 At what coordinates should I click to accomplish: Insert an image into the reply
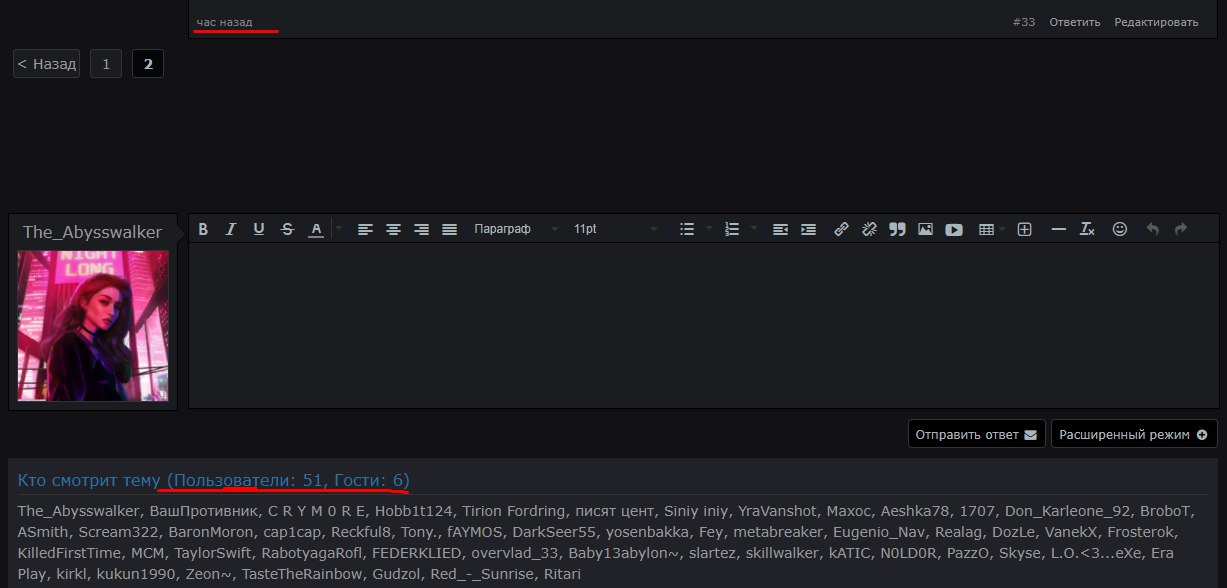[925, 229]
